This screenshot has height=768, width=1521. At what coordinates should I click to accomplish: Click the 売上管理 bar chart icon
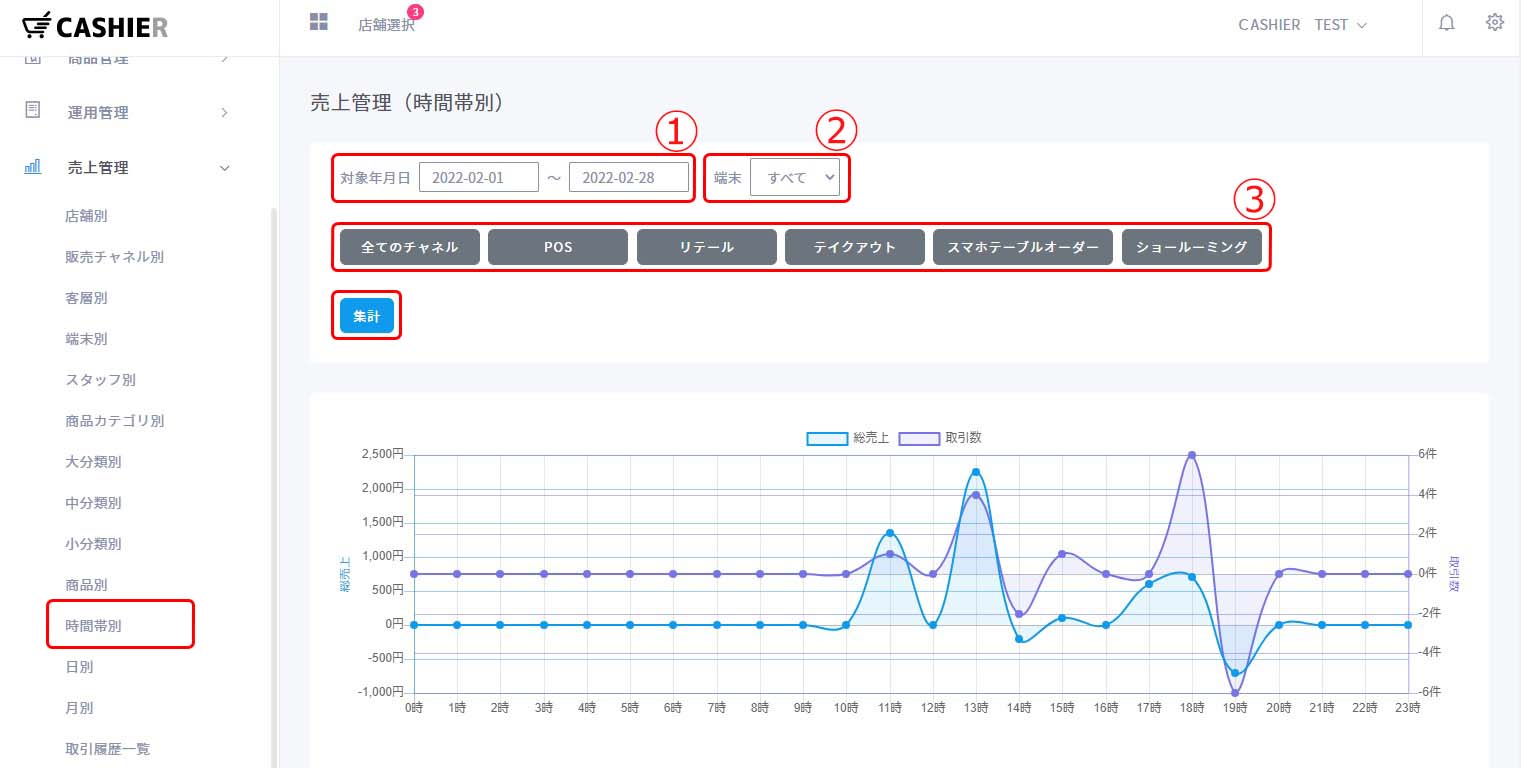pos(33,166)
